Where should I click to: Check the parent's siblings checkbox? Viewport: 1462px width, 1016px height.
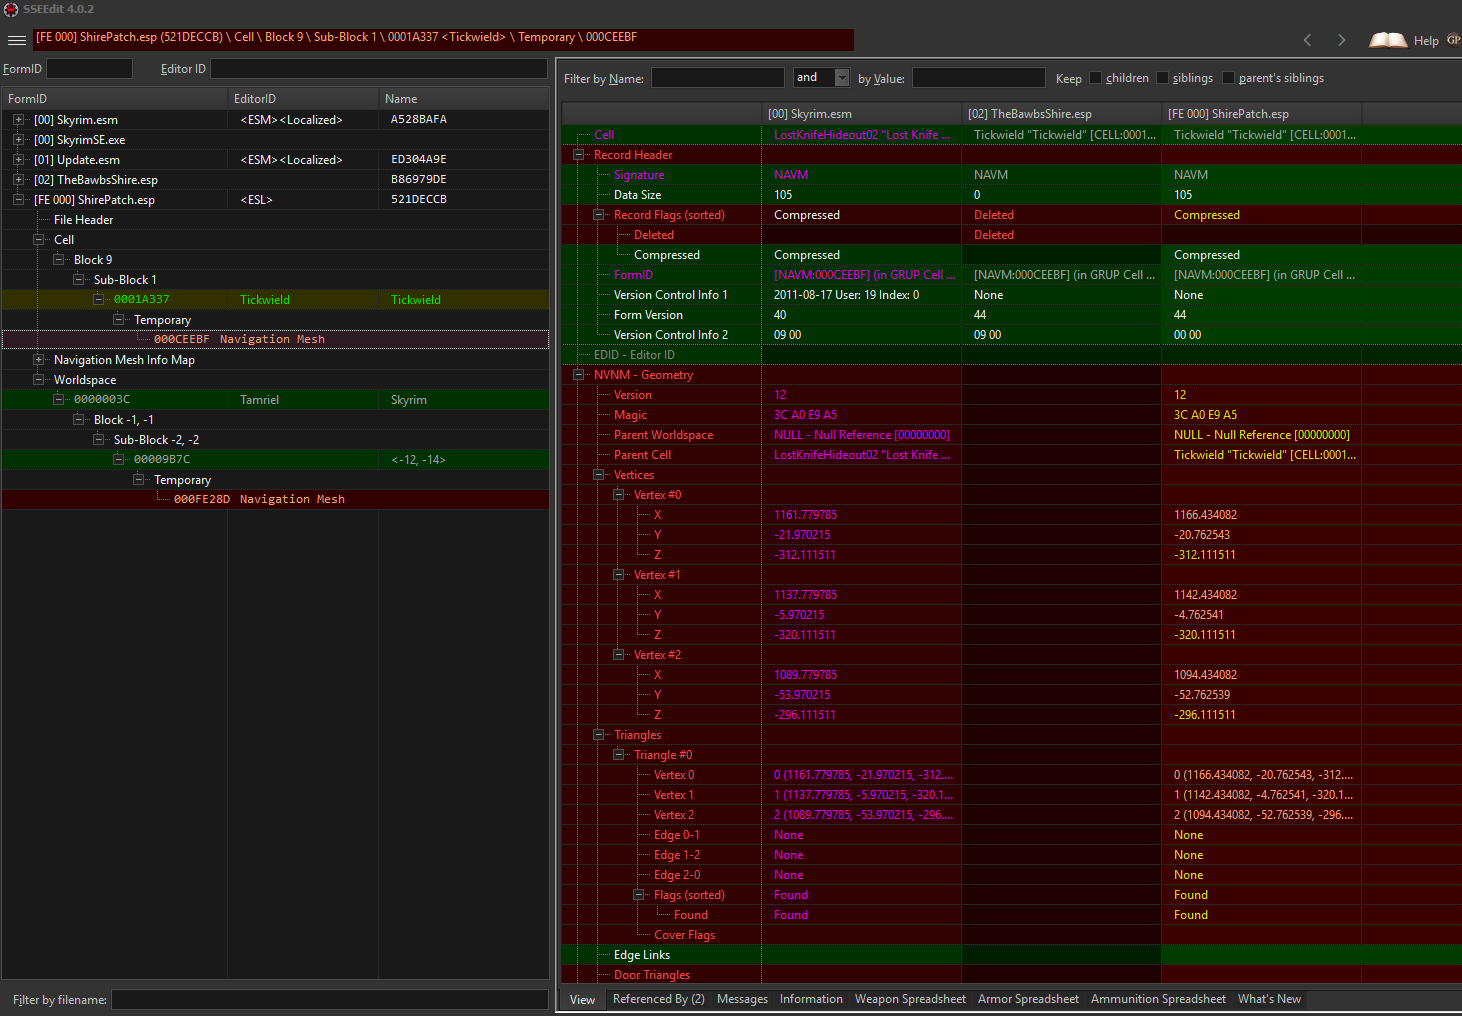[1228, 78]
